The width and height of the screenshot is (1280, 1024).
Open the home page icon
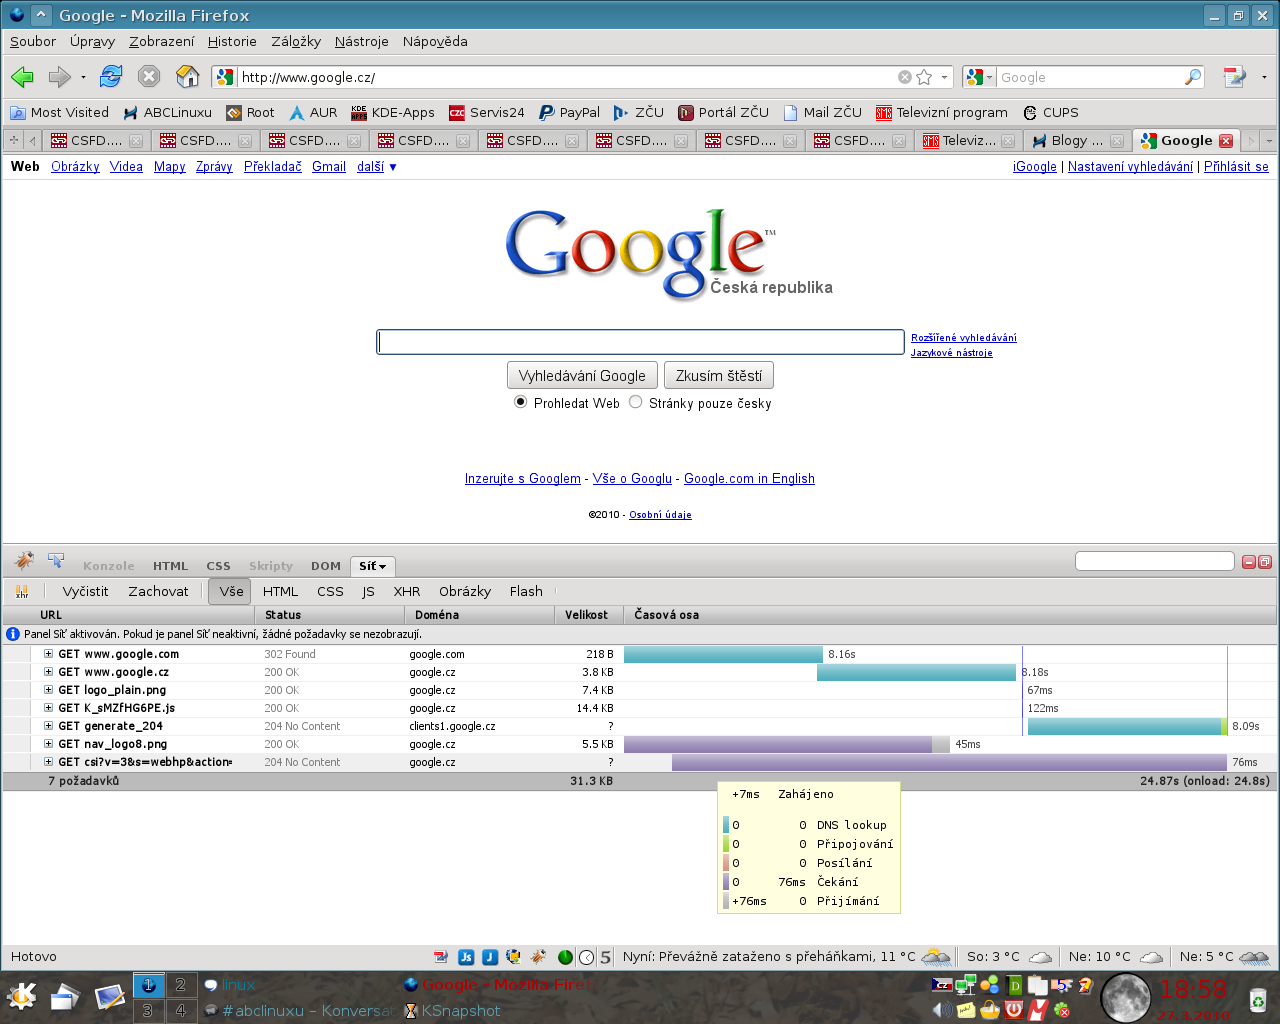pos(187,77)
